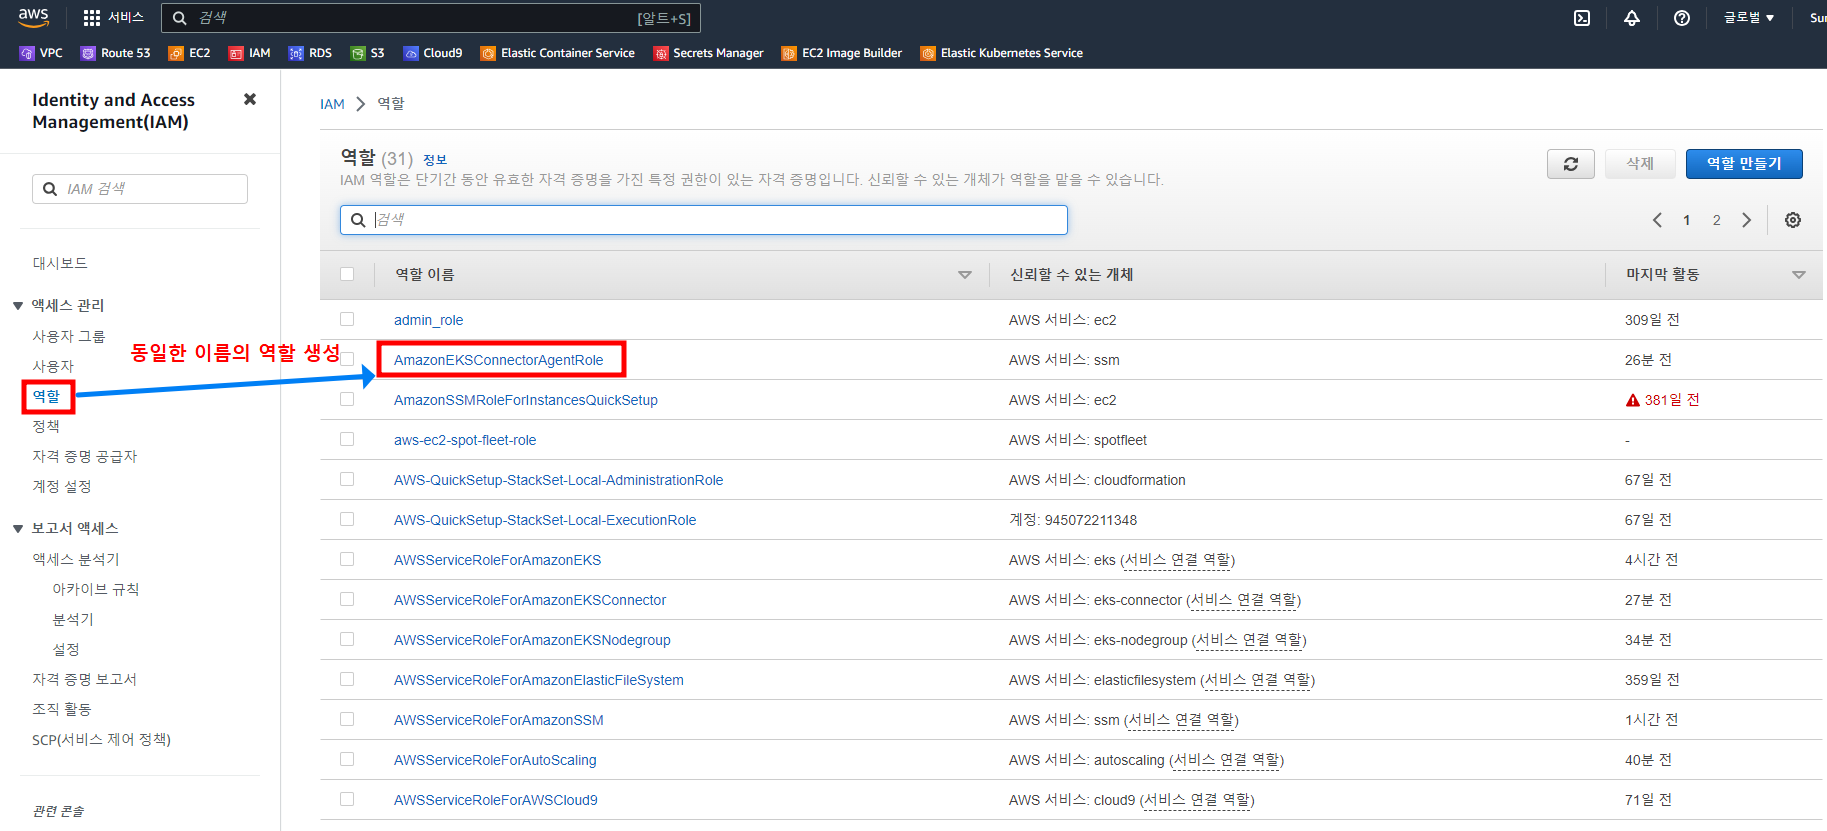Open the 글로벌 region dropdown
The image size is (1827, 831).
pos(1749,18)
